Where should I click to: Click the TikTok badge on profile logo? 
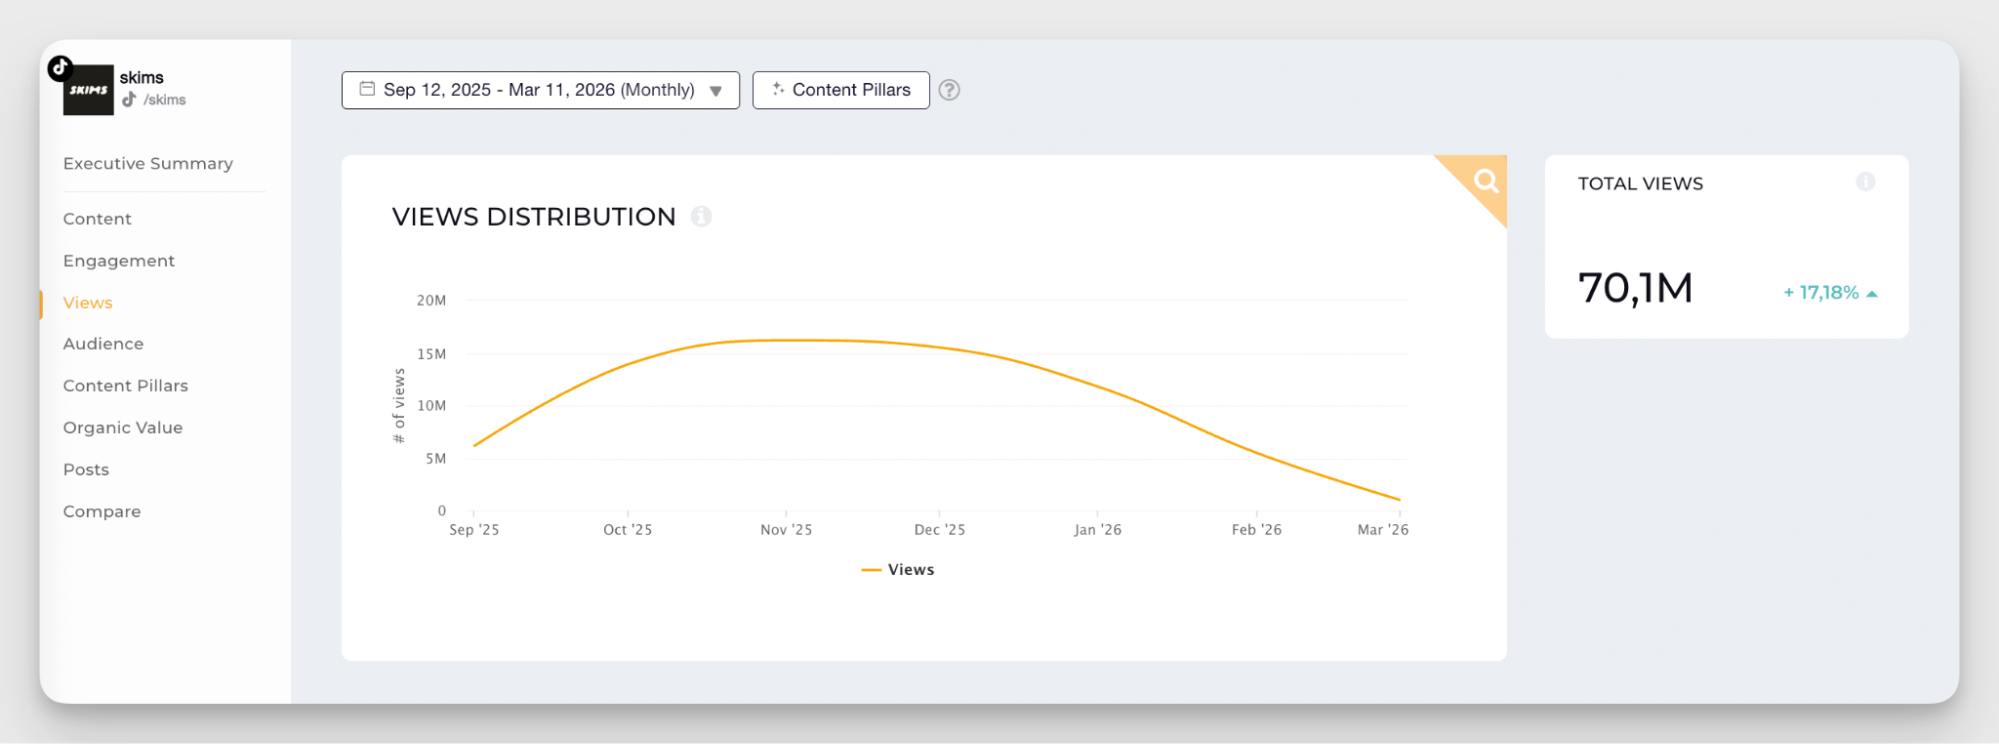coord(60,67)
